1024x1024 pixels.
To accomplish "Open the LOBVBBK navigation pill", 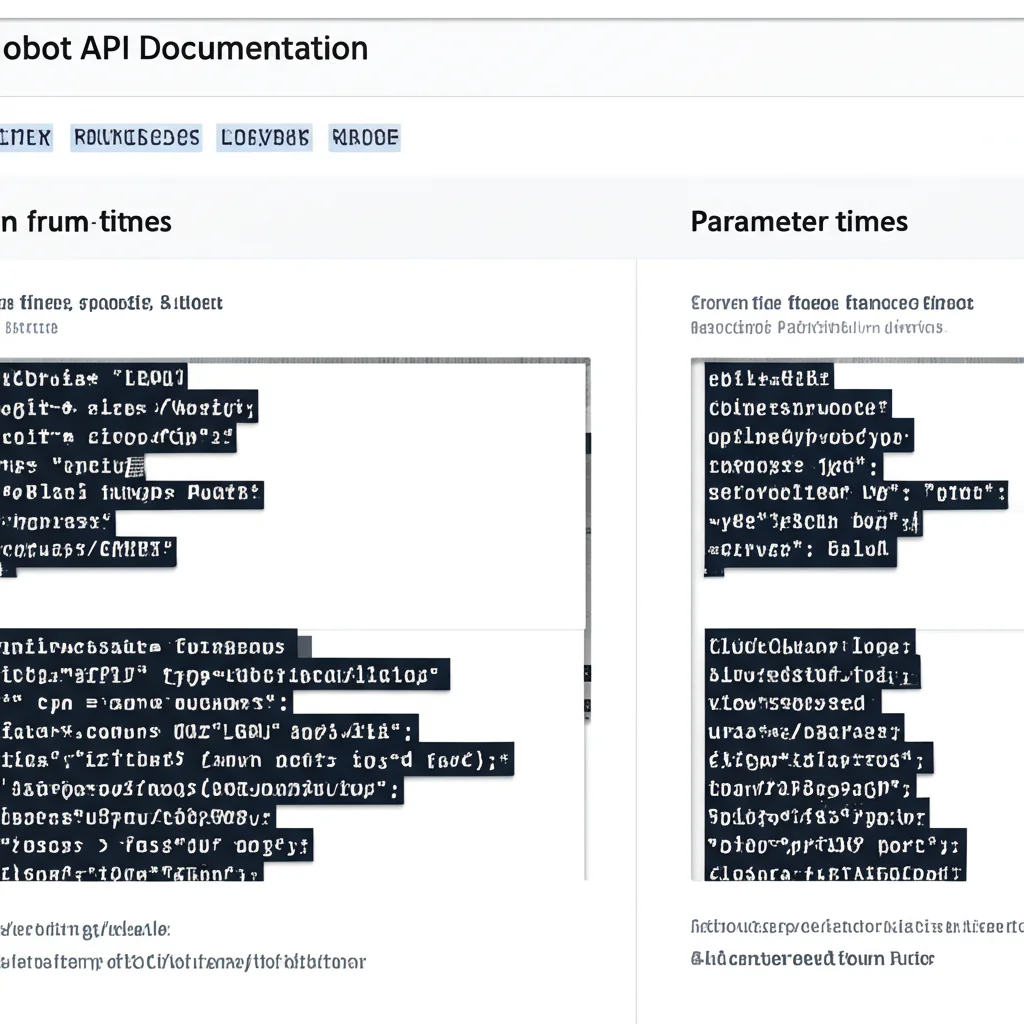I will [264, 137].
